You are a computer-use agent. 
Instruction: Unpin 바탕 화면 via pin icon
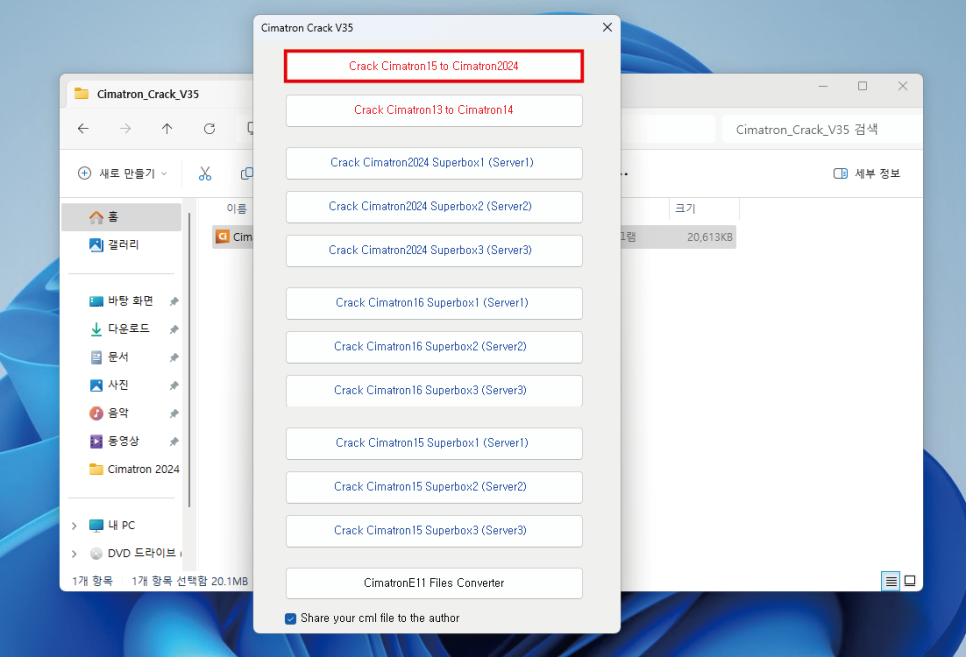(174, 301)
